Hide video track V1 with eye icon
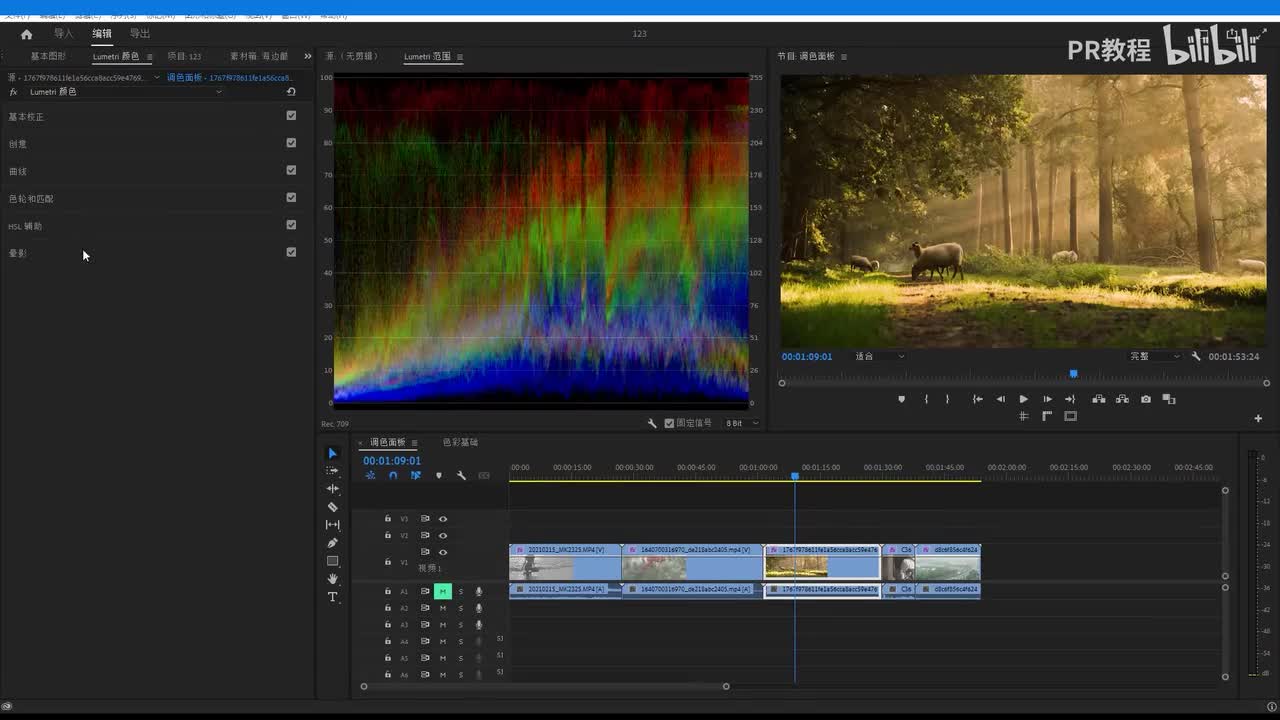This screenshot has height=720, width=1280. [x=443, y=552]
